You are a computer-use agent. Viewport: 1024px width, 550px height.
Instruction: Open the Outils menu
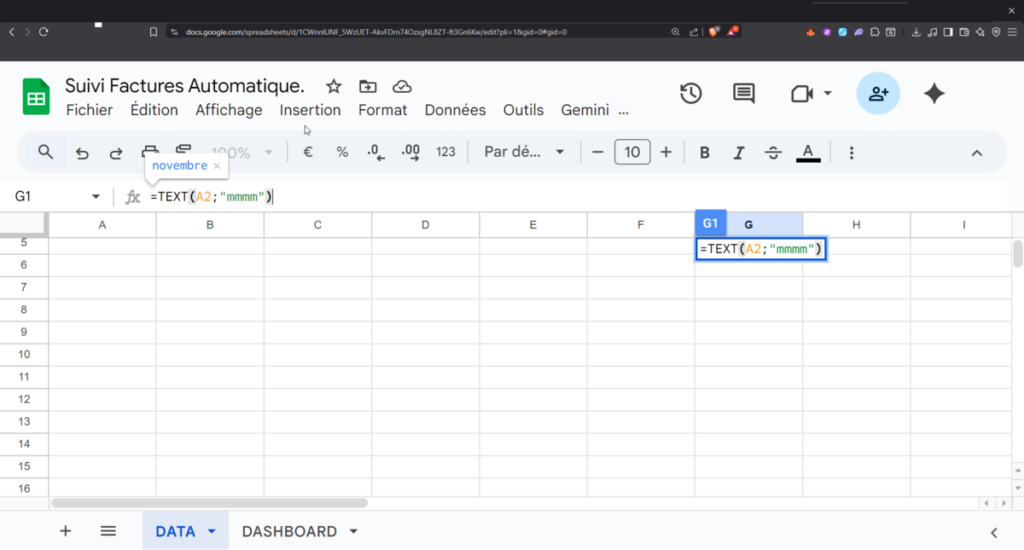(523, 110)
